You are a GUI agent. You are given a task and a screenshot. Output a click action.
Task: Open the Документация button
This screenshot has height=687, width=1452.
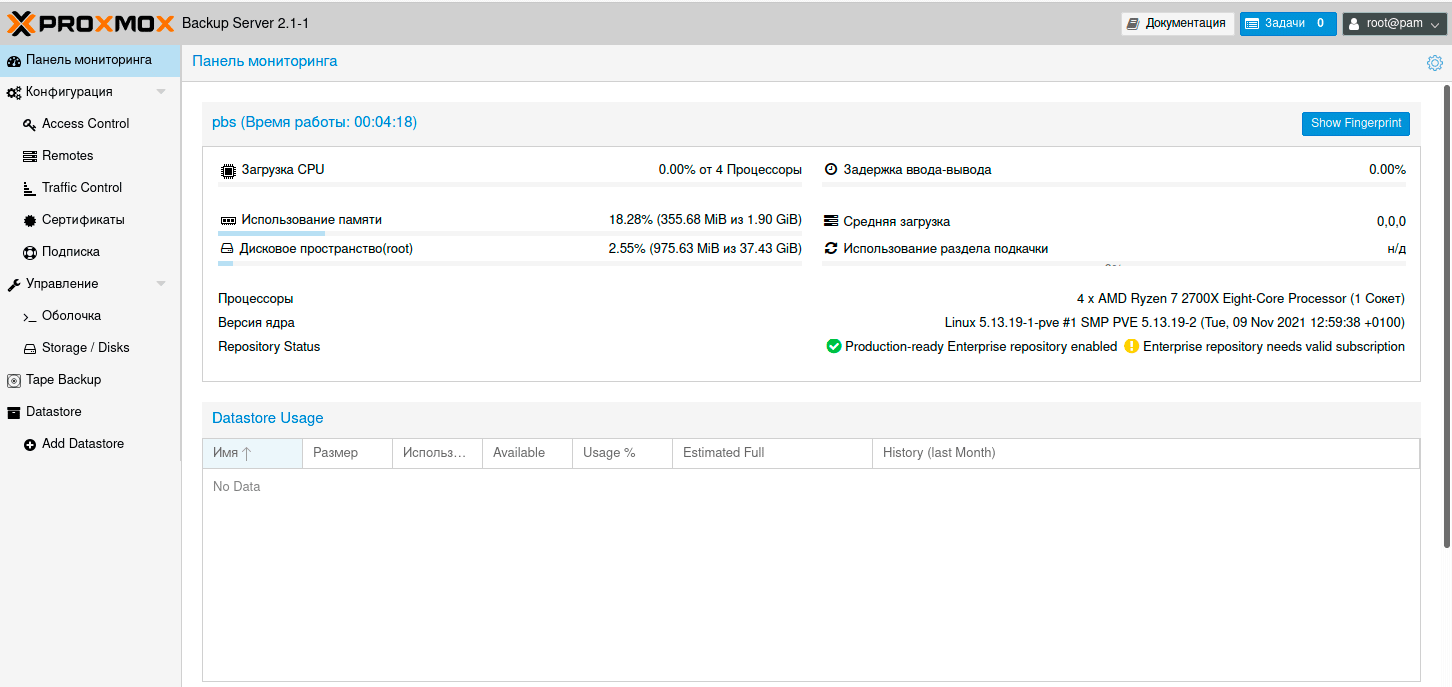(1176, 23)
